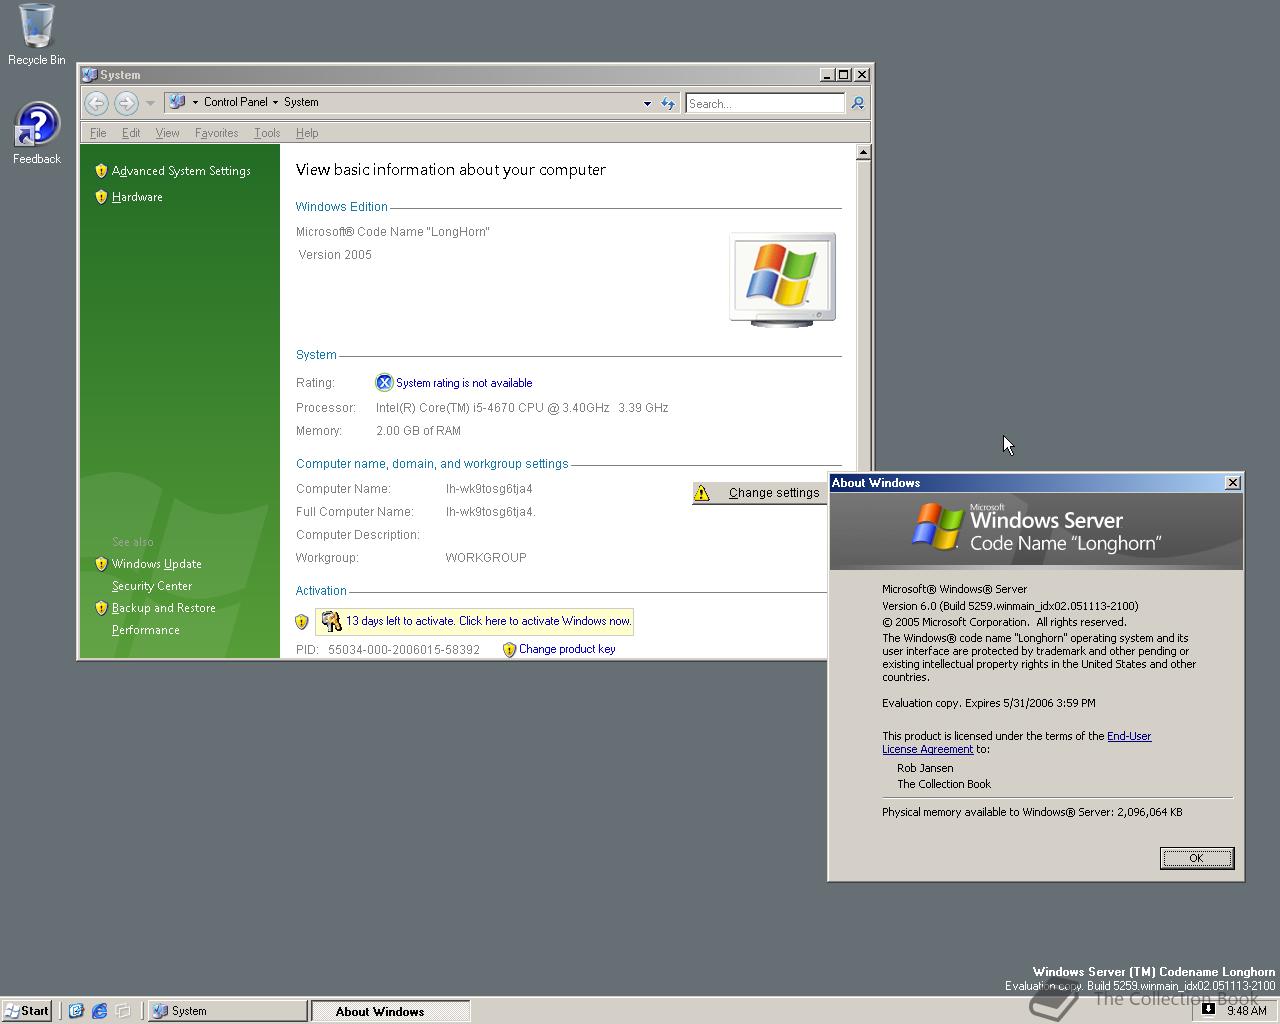The image size is (1280, 1024).
Task: Minimize the System window
Action: coord(827,75)
